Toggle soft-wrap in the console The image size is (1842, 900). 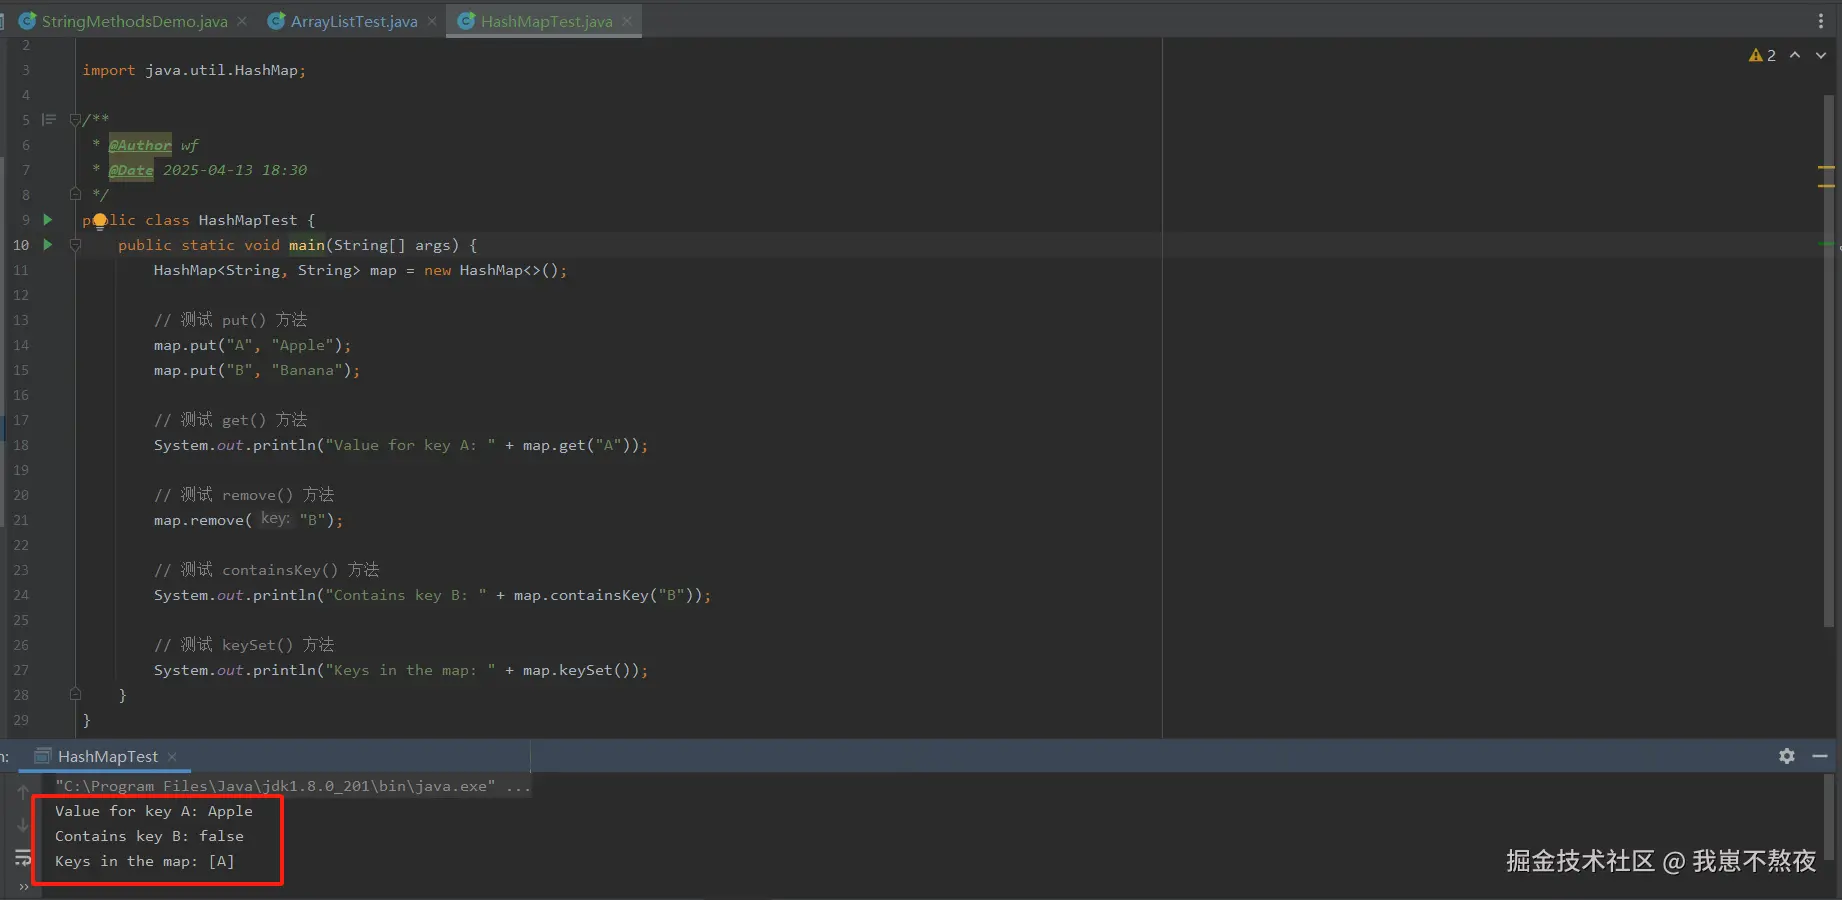coord(23,858)
